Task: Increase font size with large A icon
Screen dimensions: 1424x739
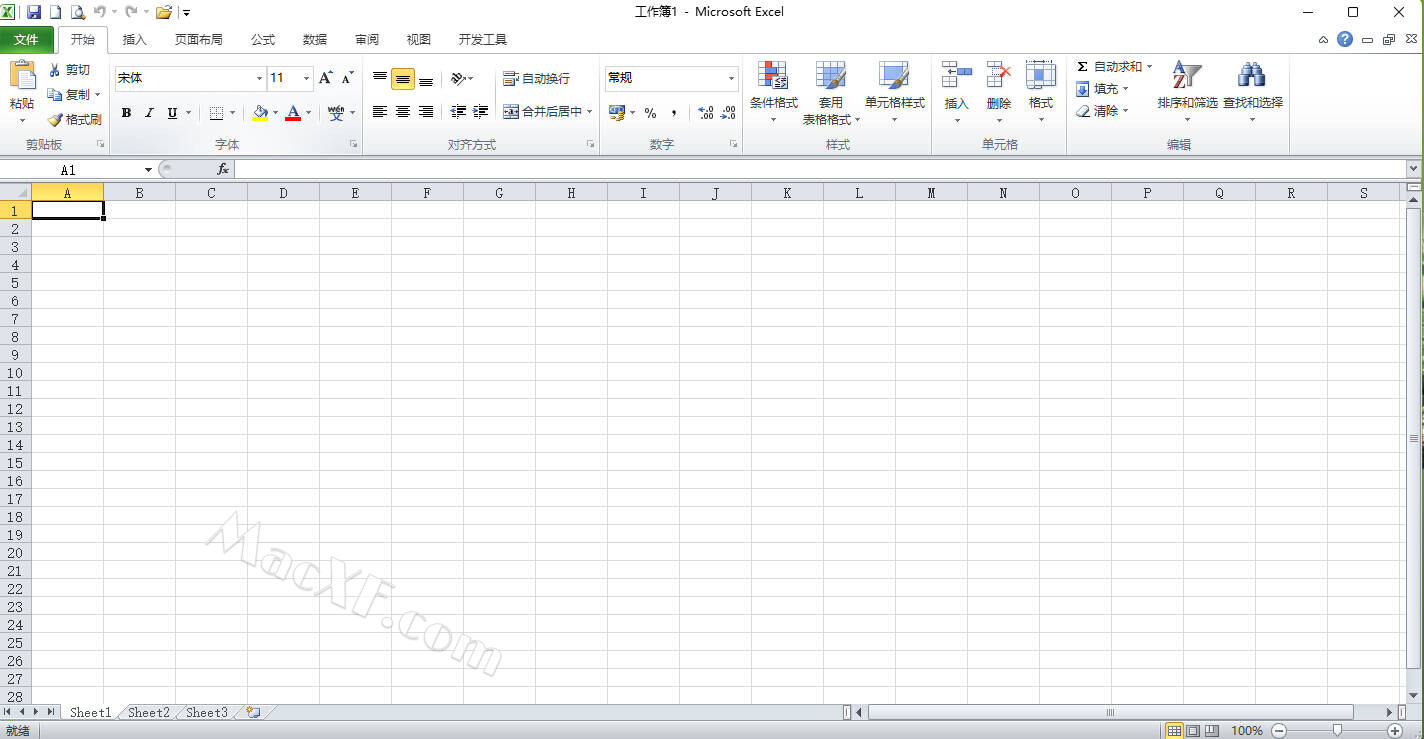Action: coord(325,78)
